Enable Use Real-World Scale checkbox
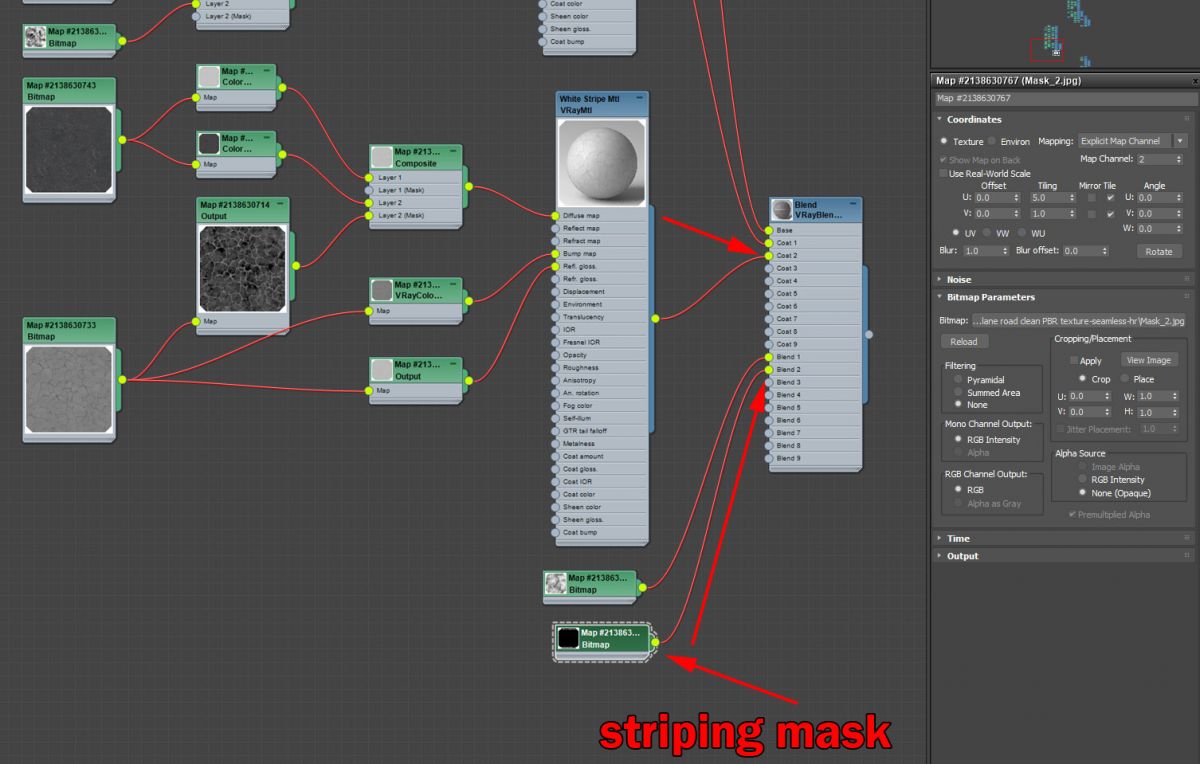 [942, 174]
